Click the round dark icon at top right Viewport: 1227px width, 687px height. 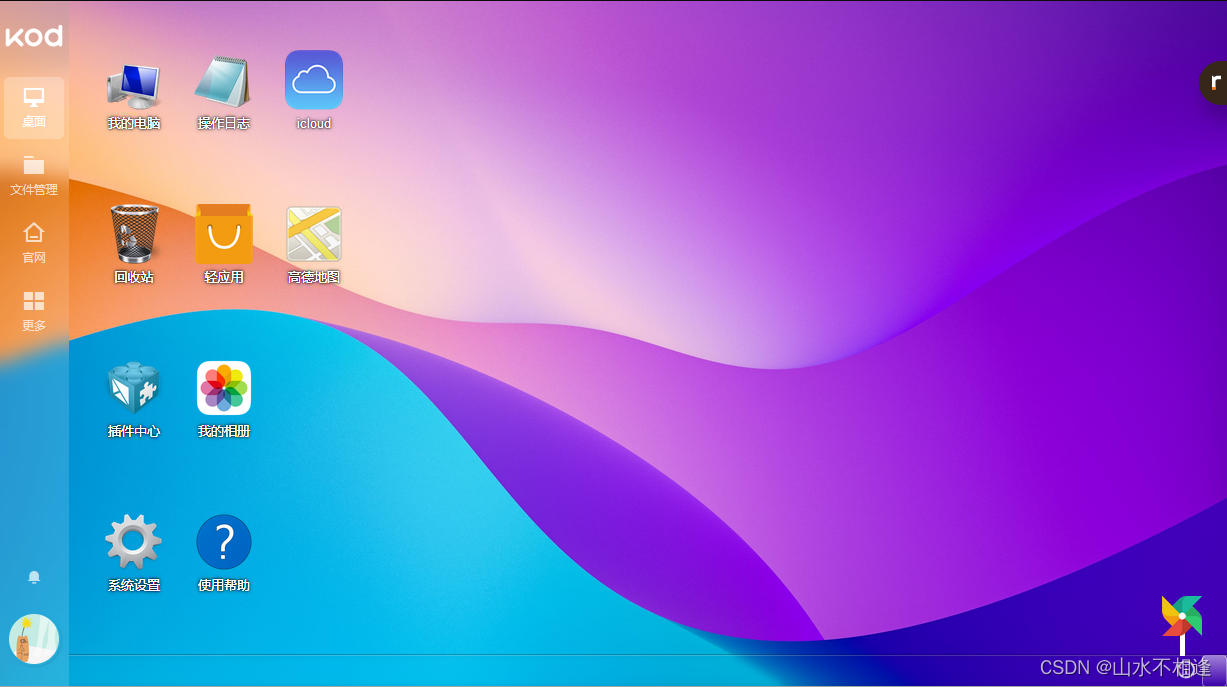(1214, 83)
